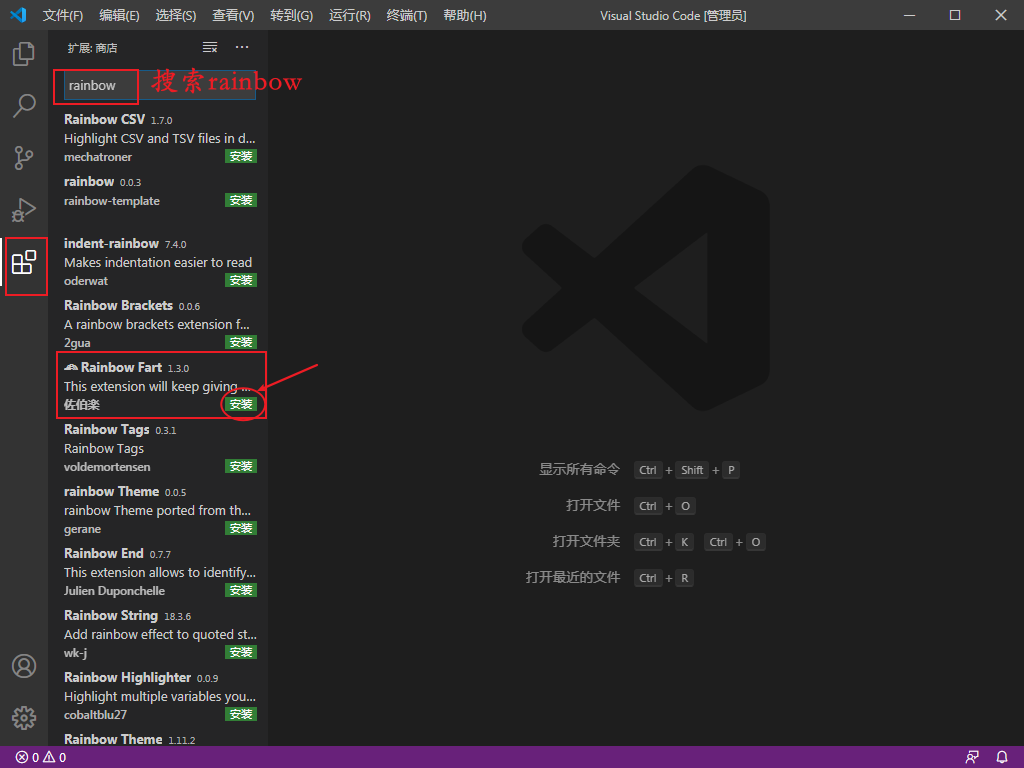Open Source Control view
The width and height of the screenshot is (1024, 768).
24,157
